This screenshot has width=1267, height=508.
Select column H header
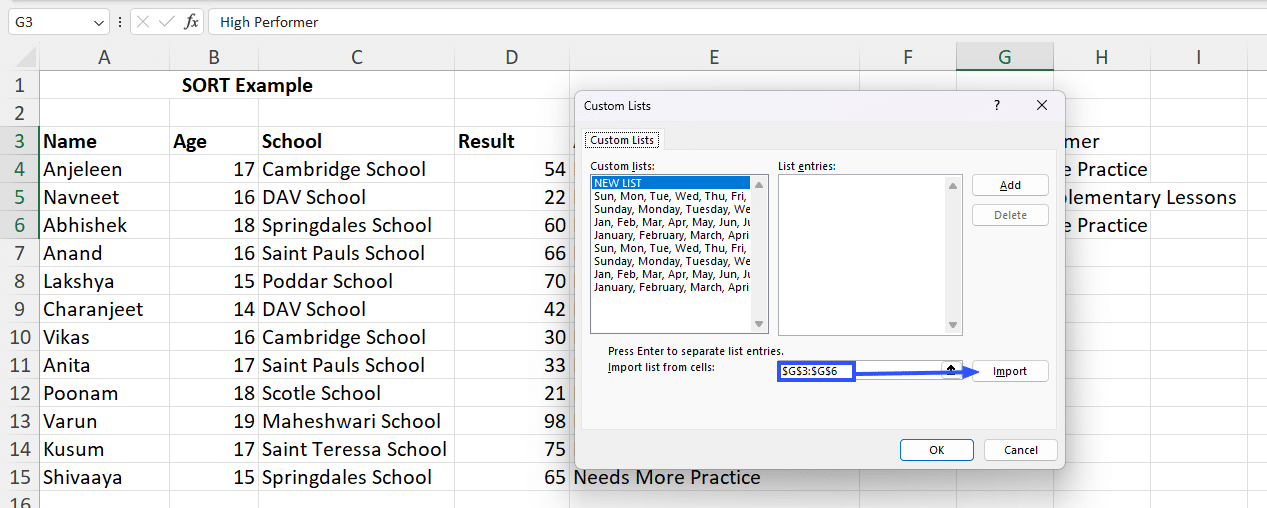pyautogui.click(x=1101, y=58)
